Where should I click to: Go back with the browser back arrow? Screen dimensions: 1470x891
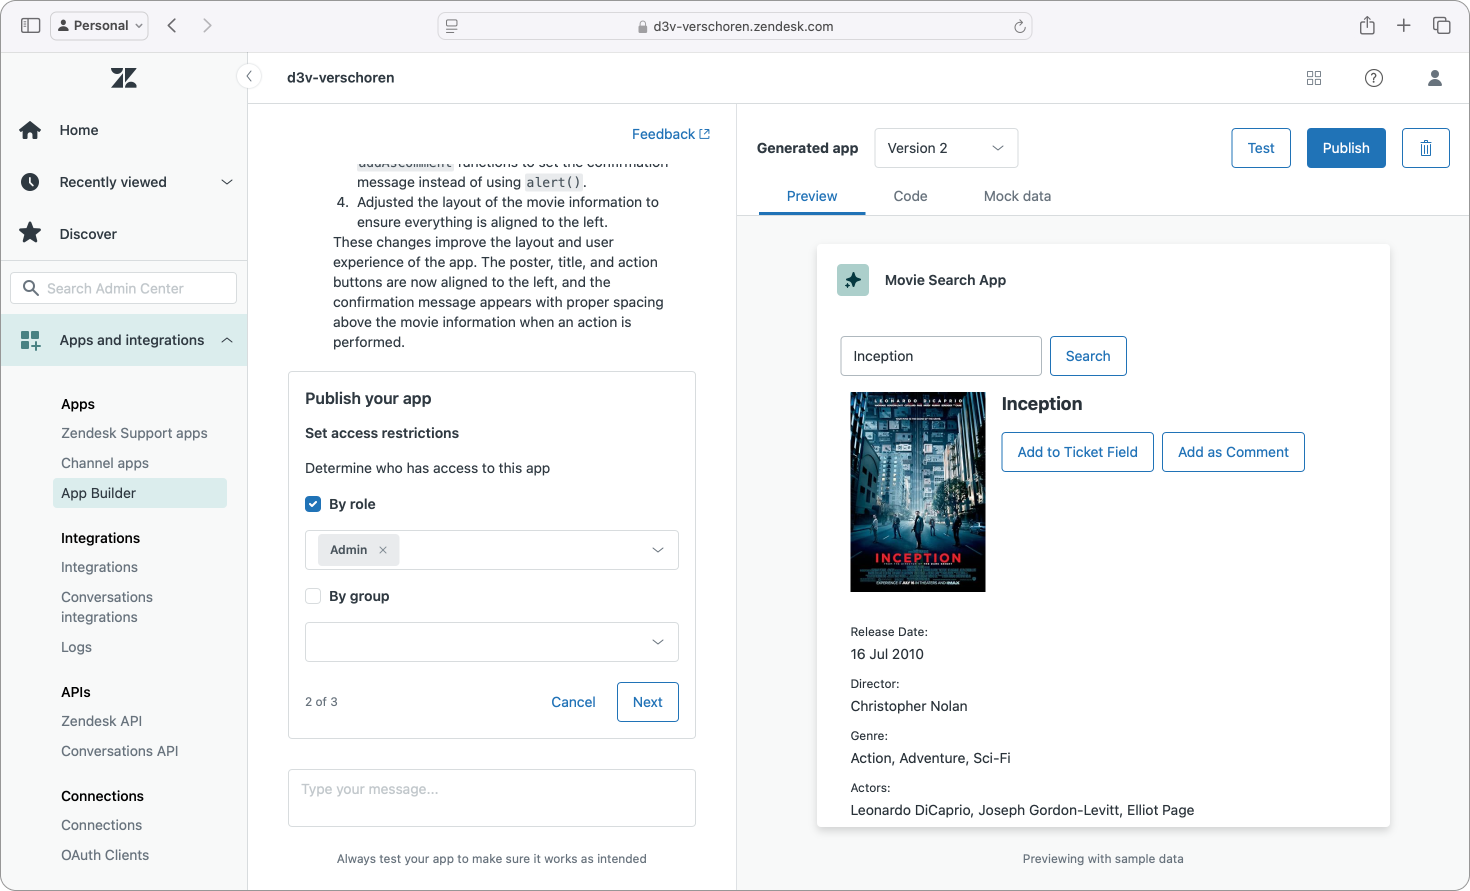click(172, 25)
